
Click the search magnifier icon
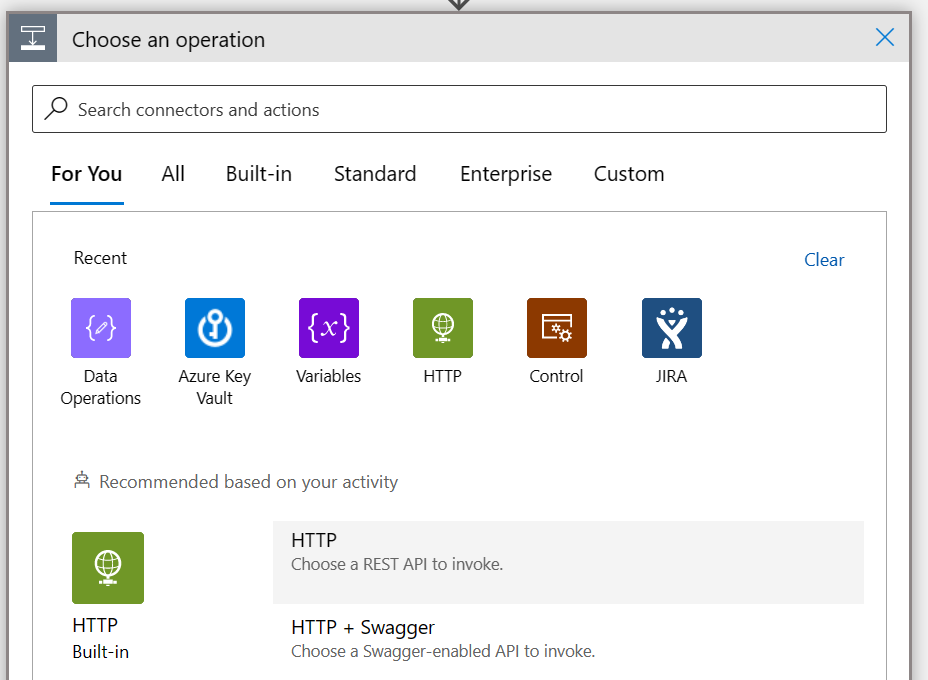(x=57, y=108)
